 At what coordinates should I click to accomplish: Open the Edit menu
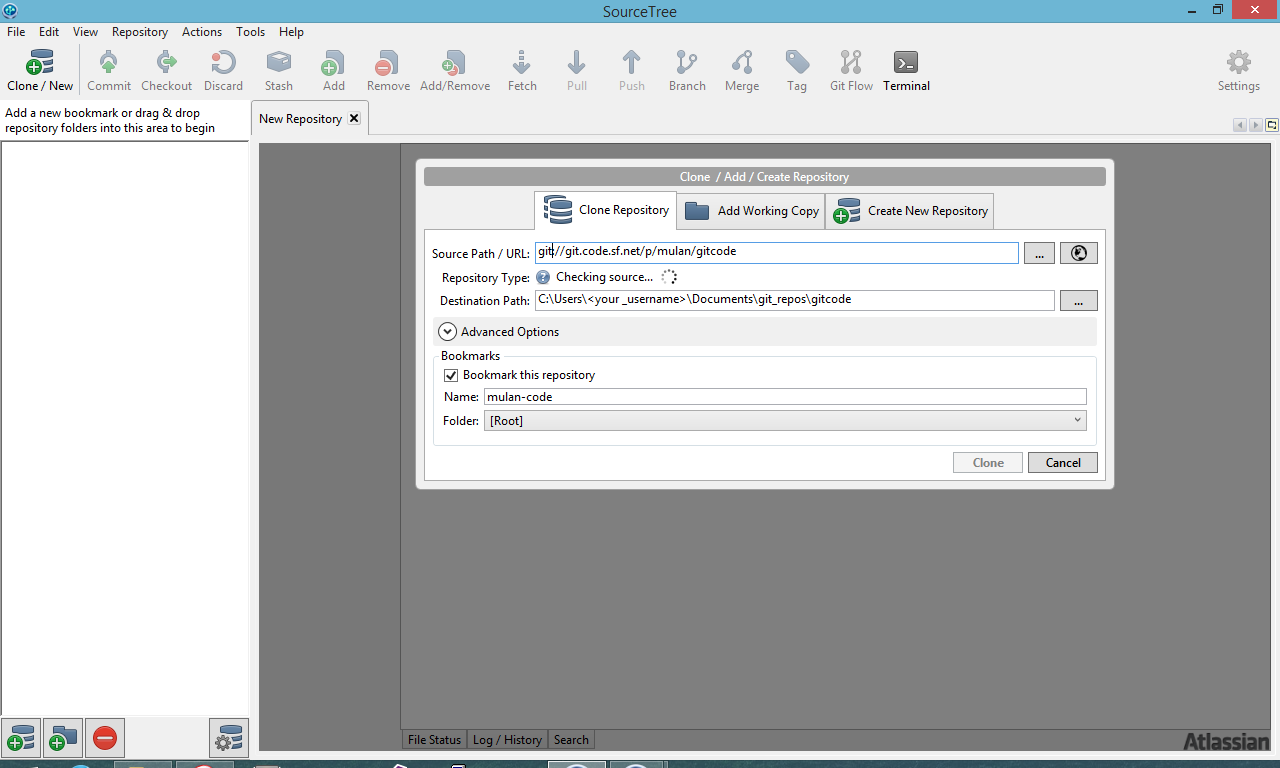tap(49, 32)
